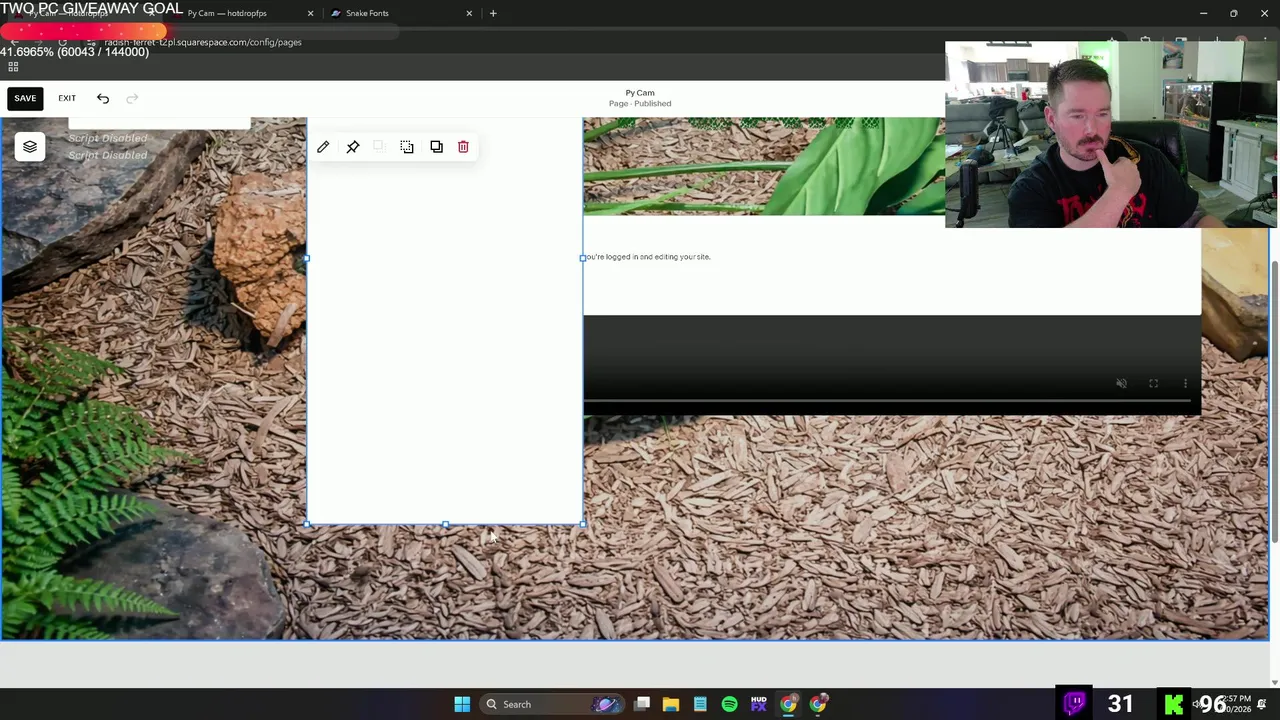The width and height of the screenshot is (1280, 720).
Task: Open the second Chrome profile taskbar icon
Action: [x=818, y=704]
